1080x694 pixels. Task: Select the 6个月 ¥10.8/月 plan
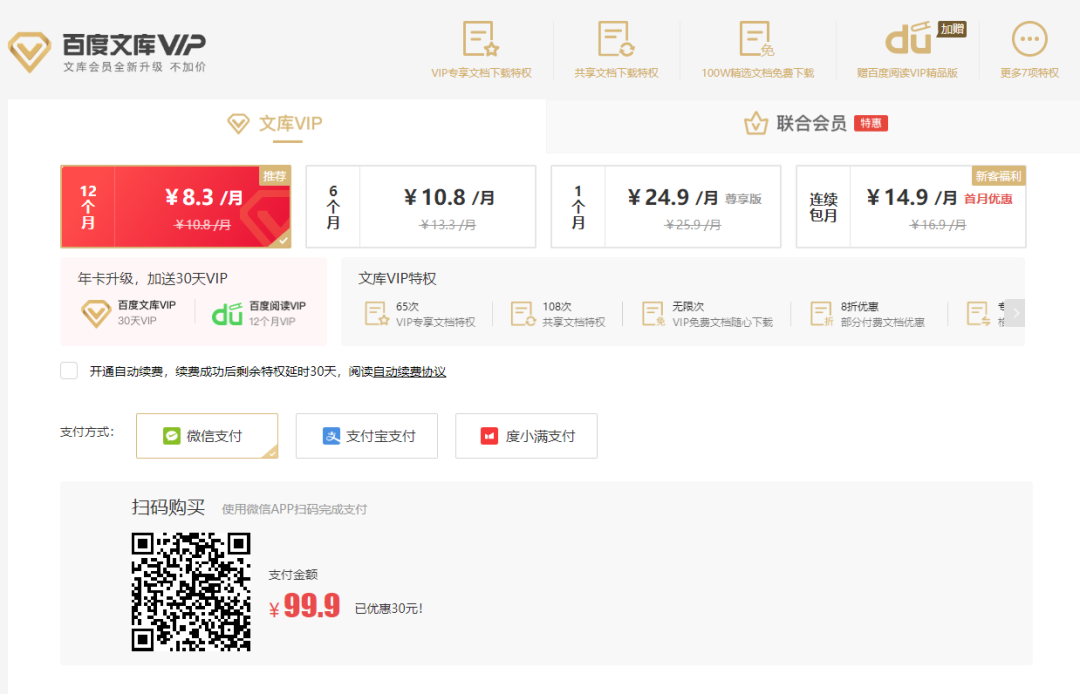(421, 207)
